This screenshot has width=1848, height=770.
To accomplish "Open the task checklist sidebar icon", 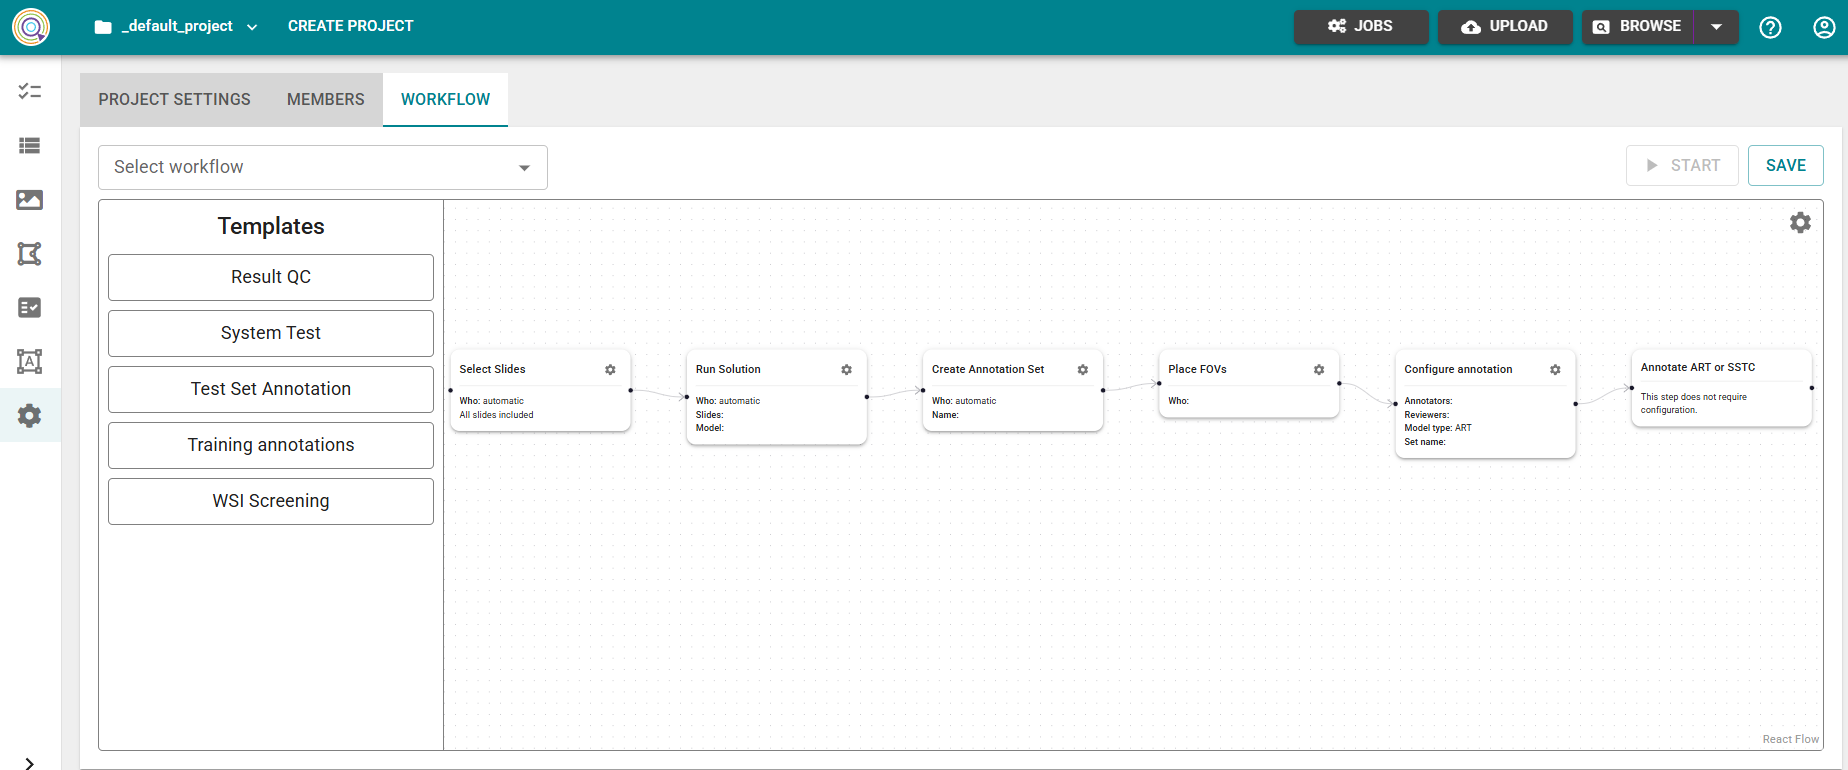I will coord(30,92).
